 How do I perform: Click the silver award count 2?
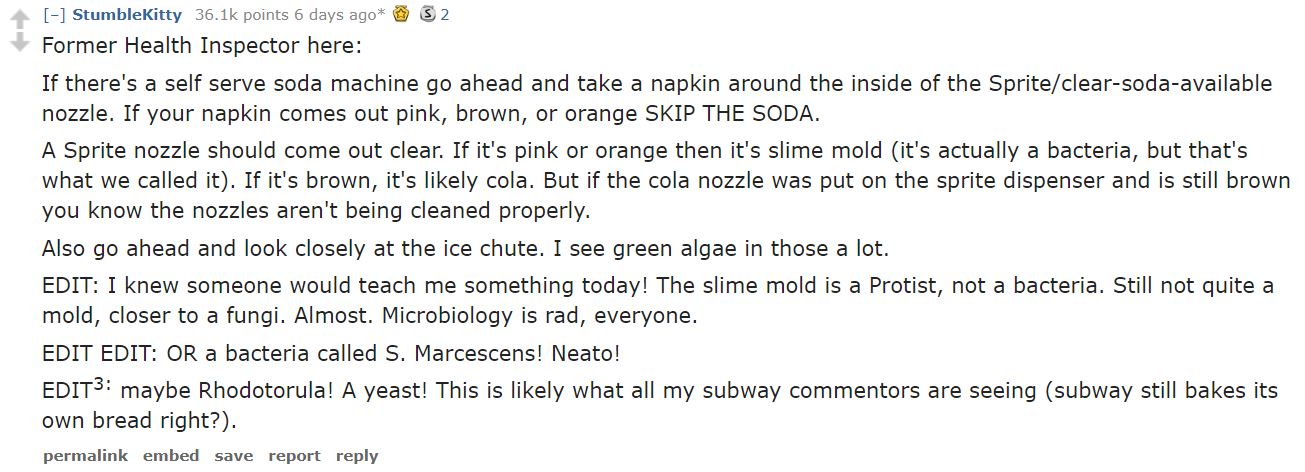[x=445, y=14]
